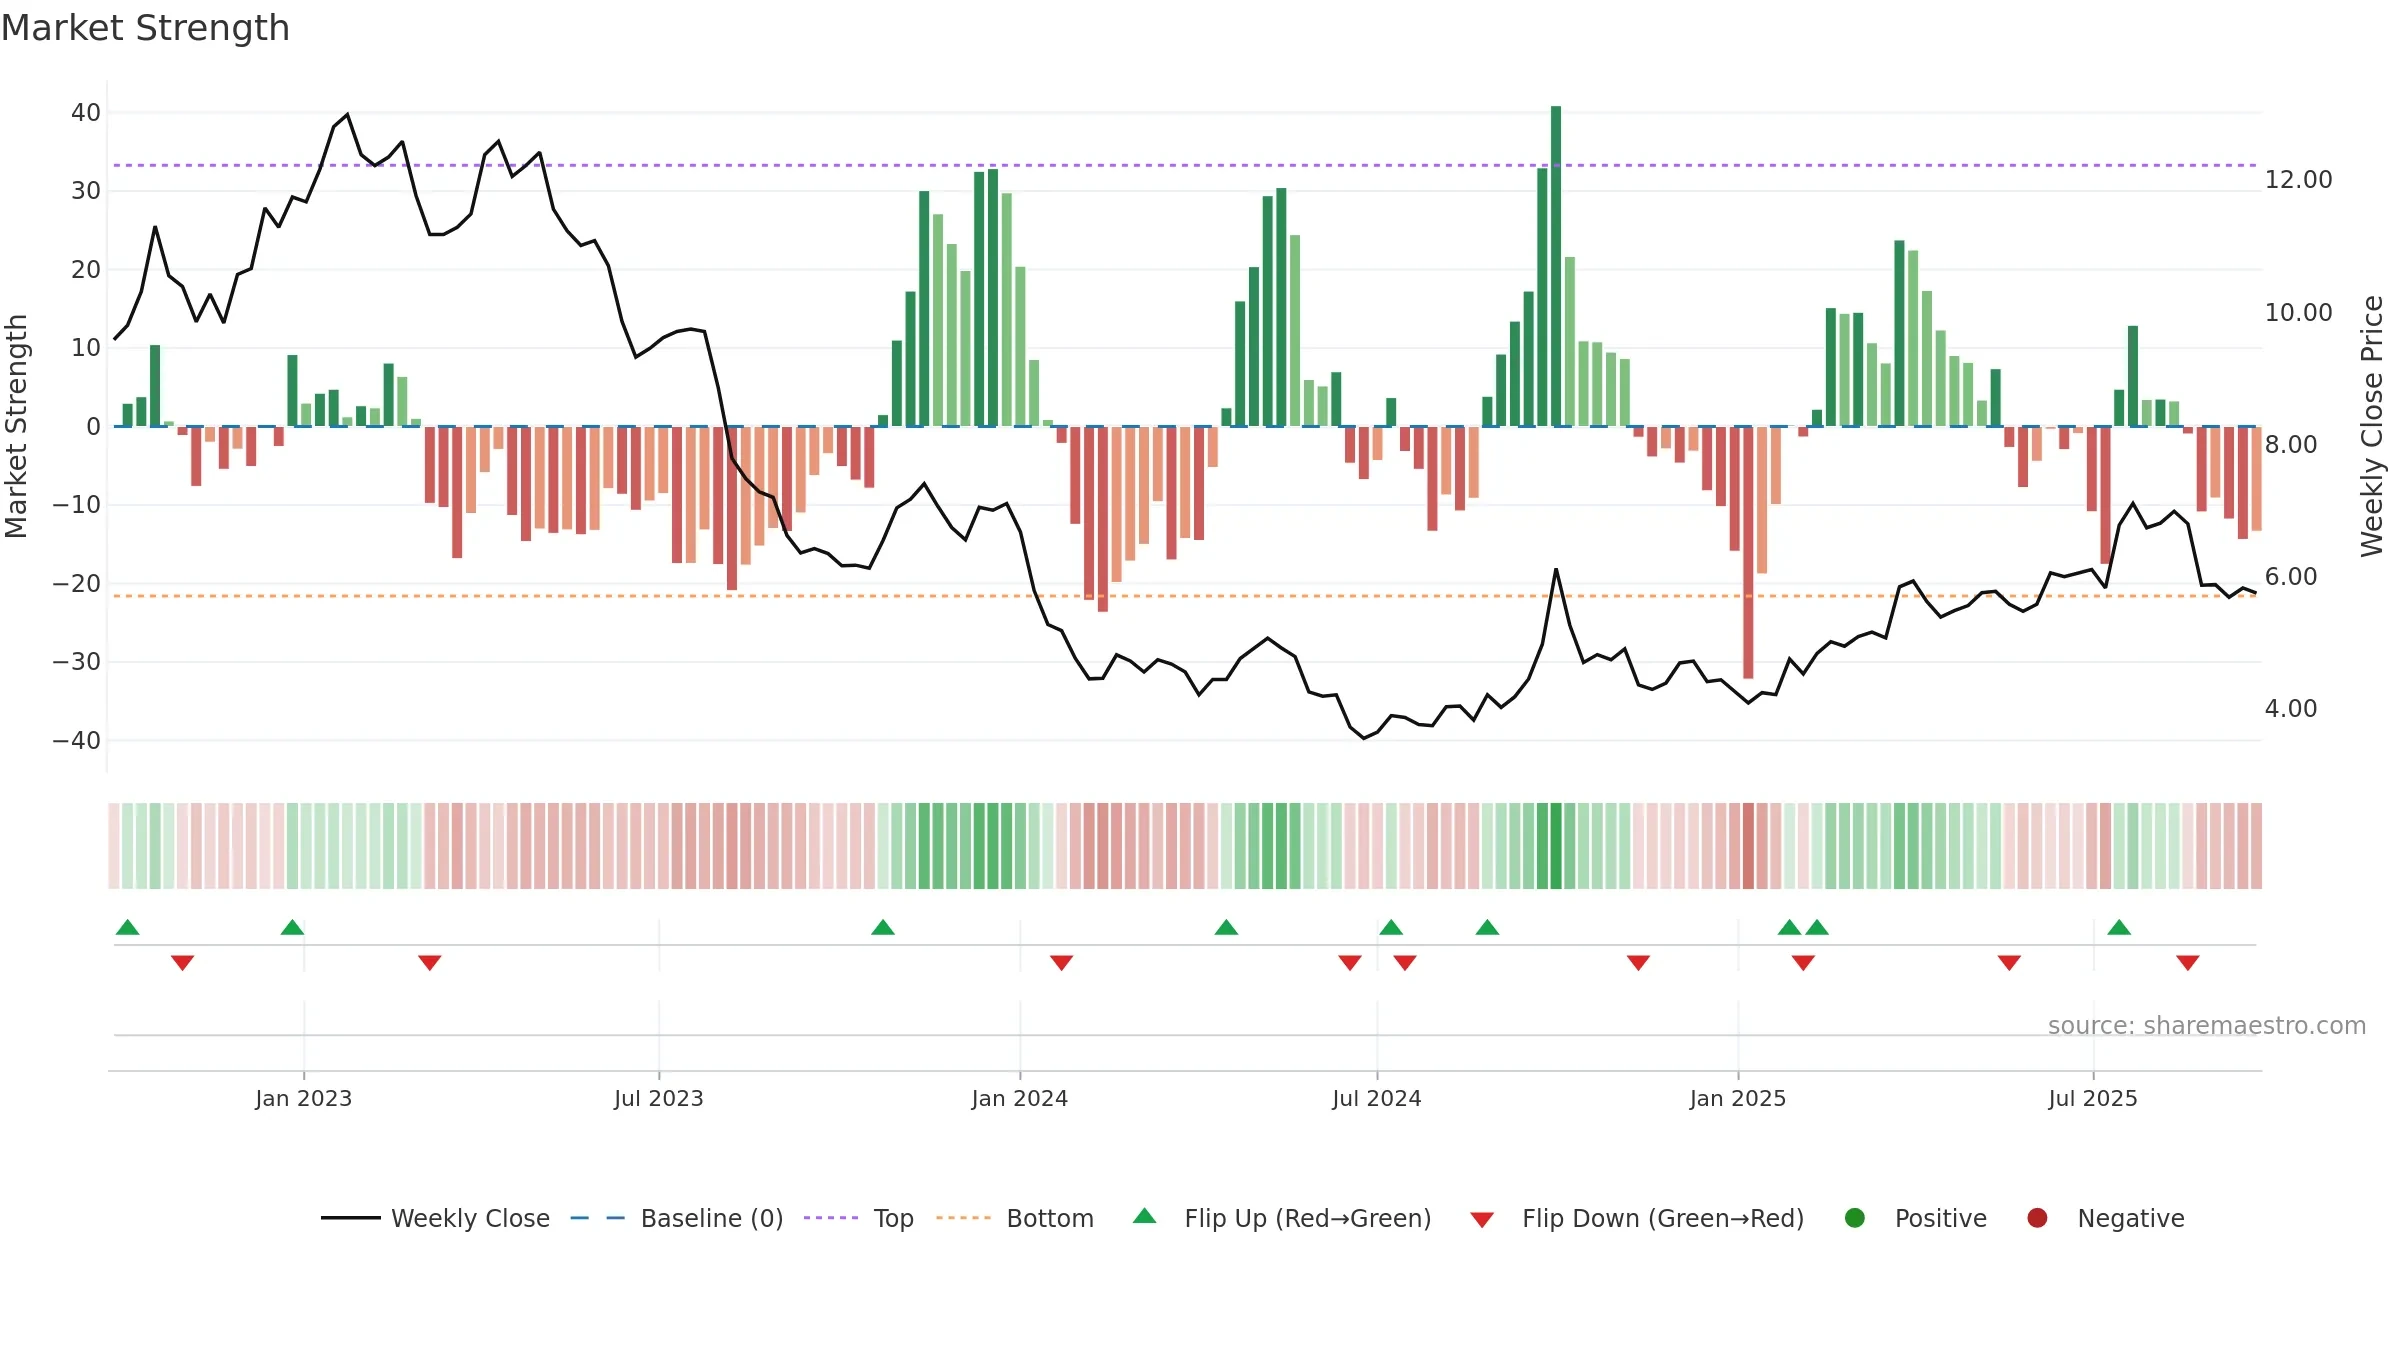
Task: Toggle the Negative legend label
Action: [x=2131, y=1218]
